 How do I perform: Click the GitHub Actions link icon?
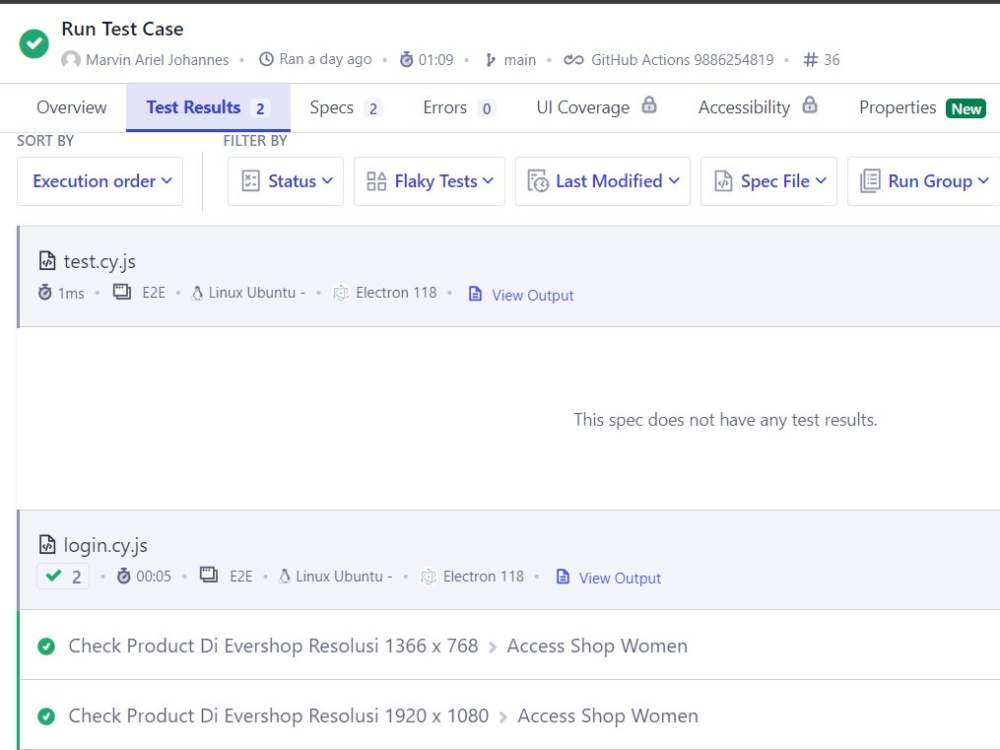tap(573, 60)
